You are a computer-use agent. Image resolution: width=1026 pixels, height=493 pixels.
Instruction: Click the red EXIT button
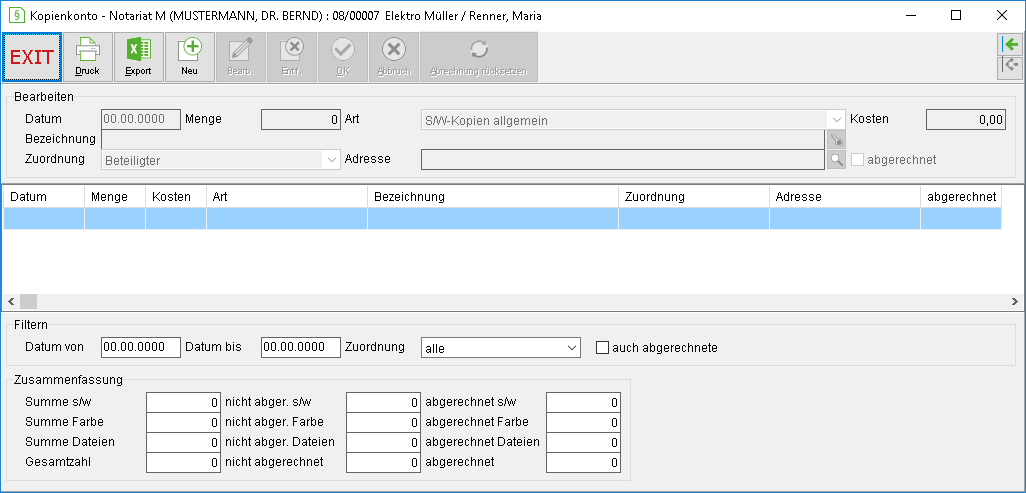click(x=32, y=57)
